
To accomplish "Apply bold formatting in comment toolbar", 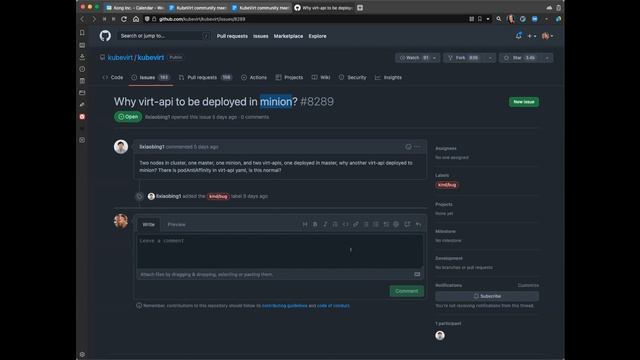I will pyautogui.click(x=315, y=224).
